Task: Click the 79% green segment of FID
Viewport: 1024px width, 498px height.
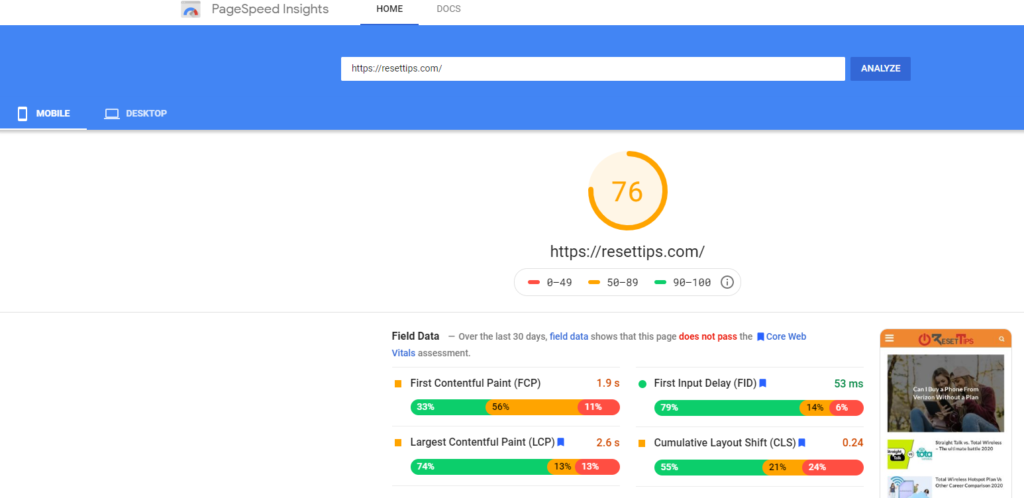Action: point(728,408)
